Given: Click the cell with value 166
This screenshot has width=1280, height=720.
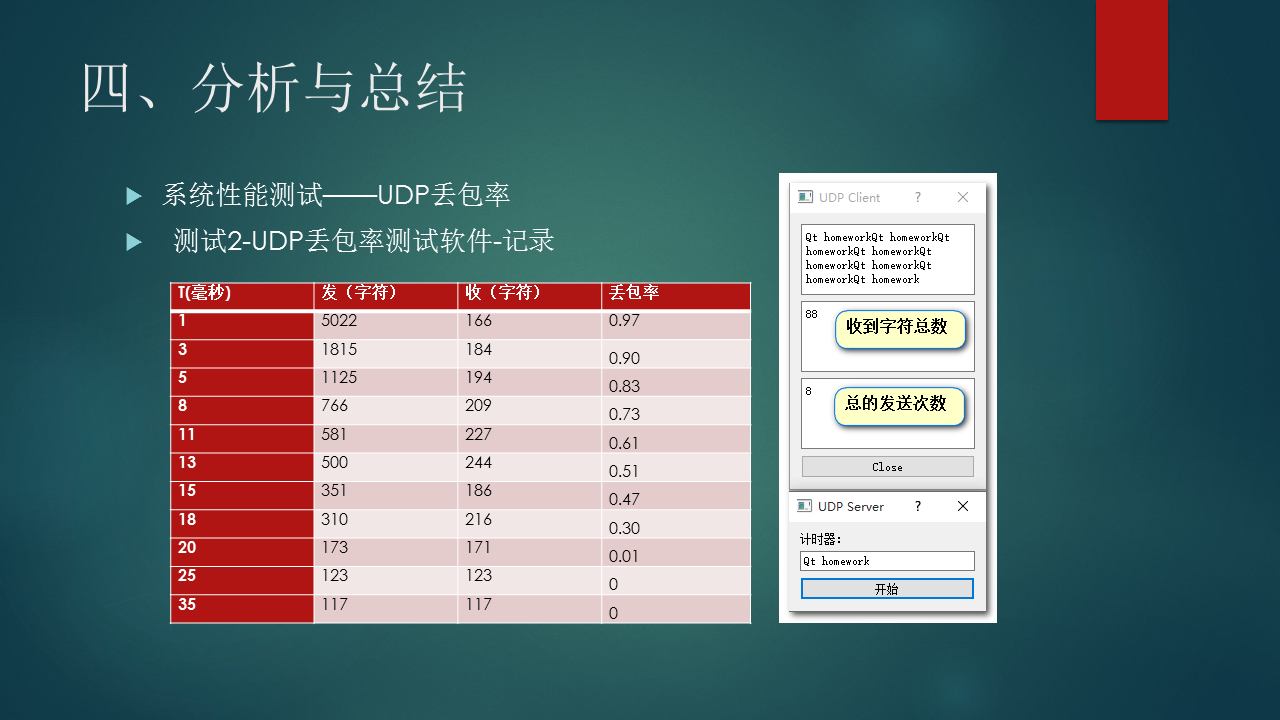Looking at the screenshot, I should point(530,326).
